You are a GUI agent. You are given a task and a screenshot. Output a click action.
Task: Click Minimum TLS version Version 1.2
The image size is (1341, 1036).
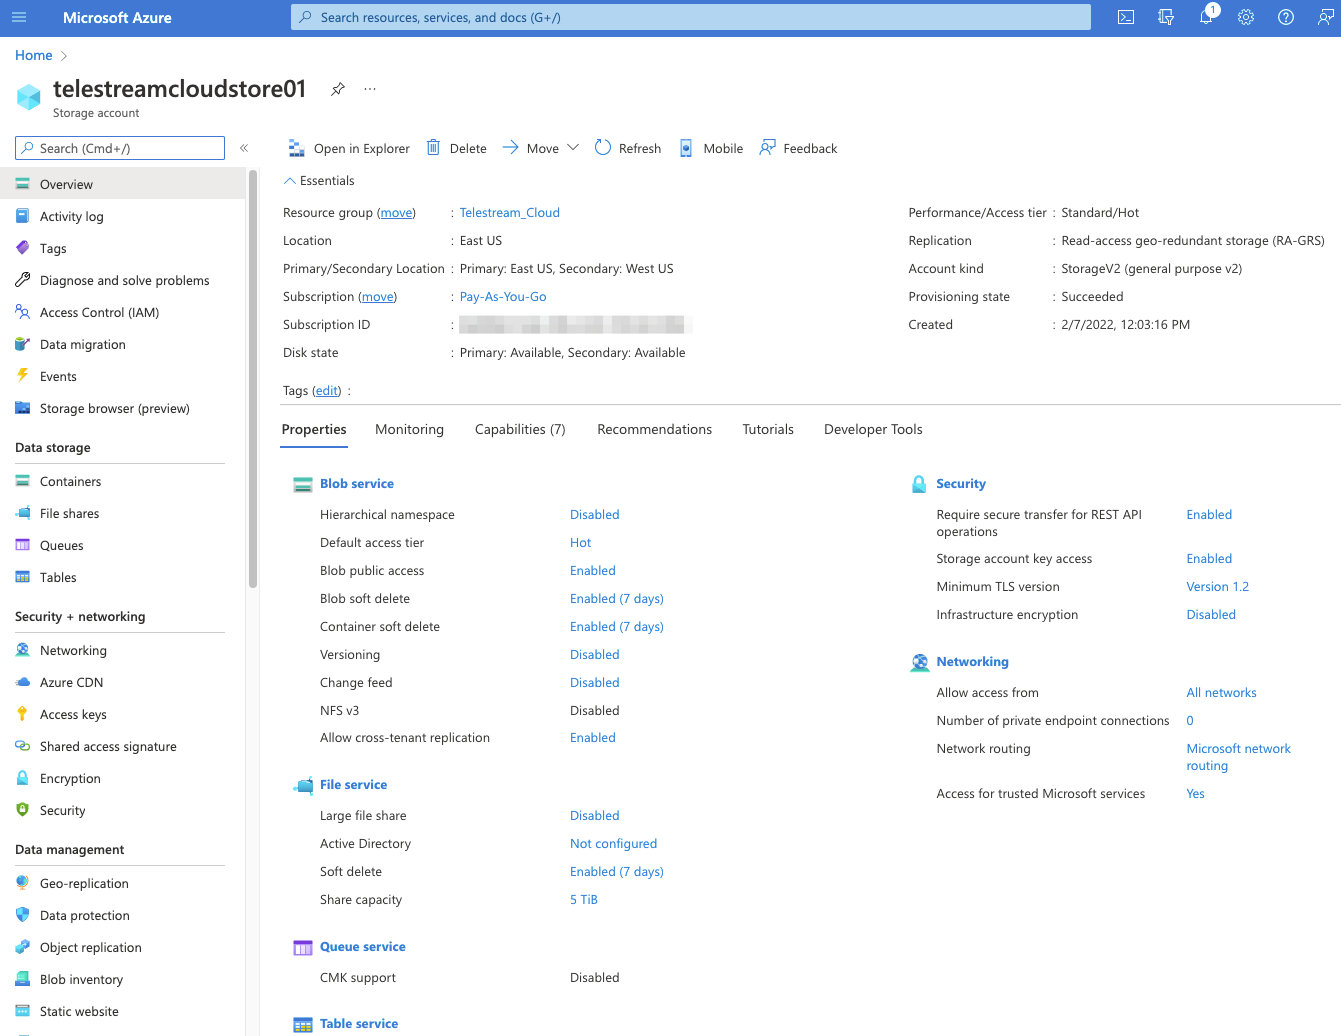[1217, 586]
